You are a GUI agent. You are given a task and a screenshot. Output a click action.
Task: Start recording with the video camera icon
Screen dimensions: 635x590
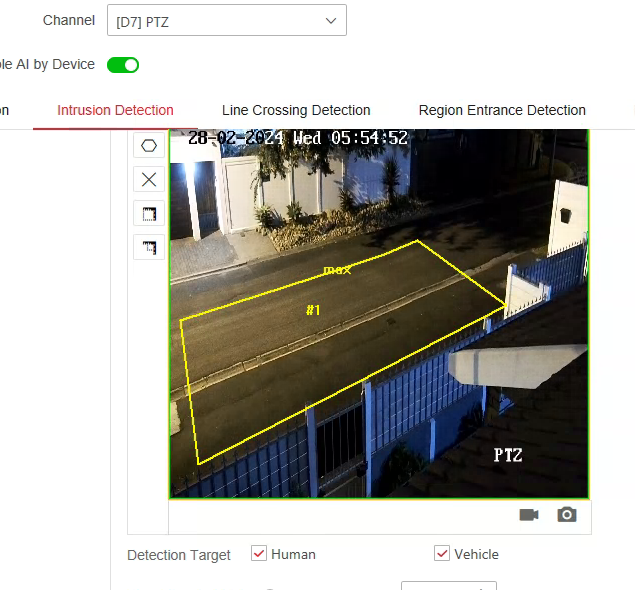pyautogui.click(x=529, y=515)
